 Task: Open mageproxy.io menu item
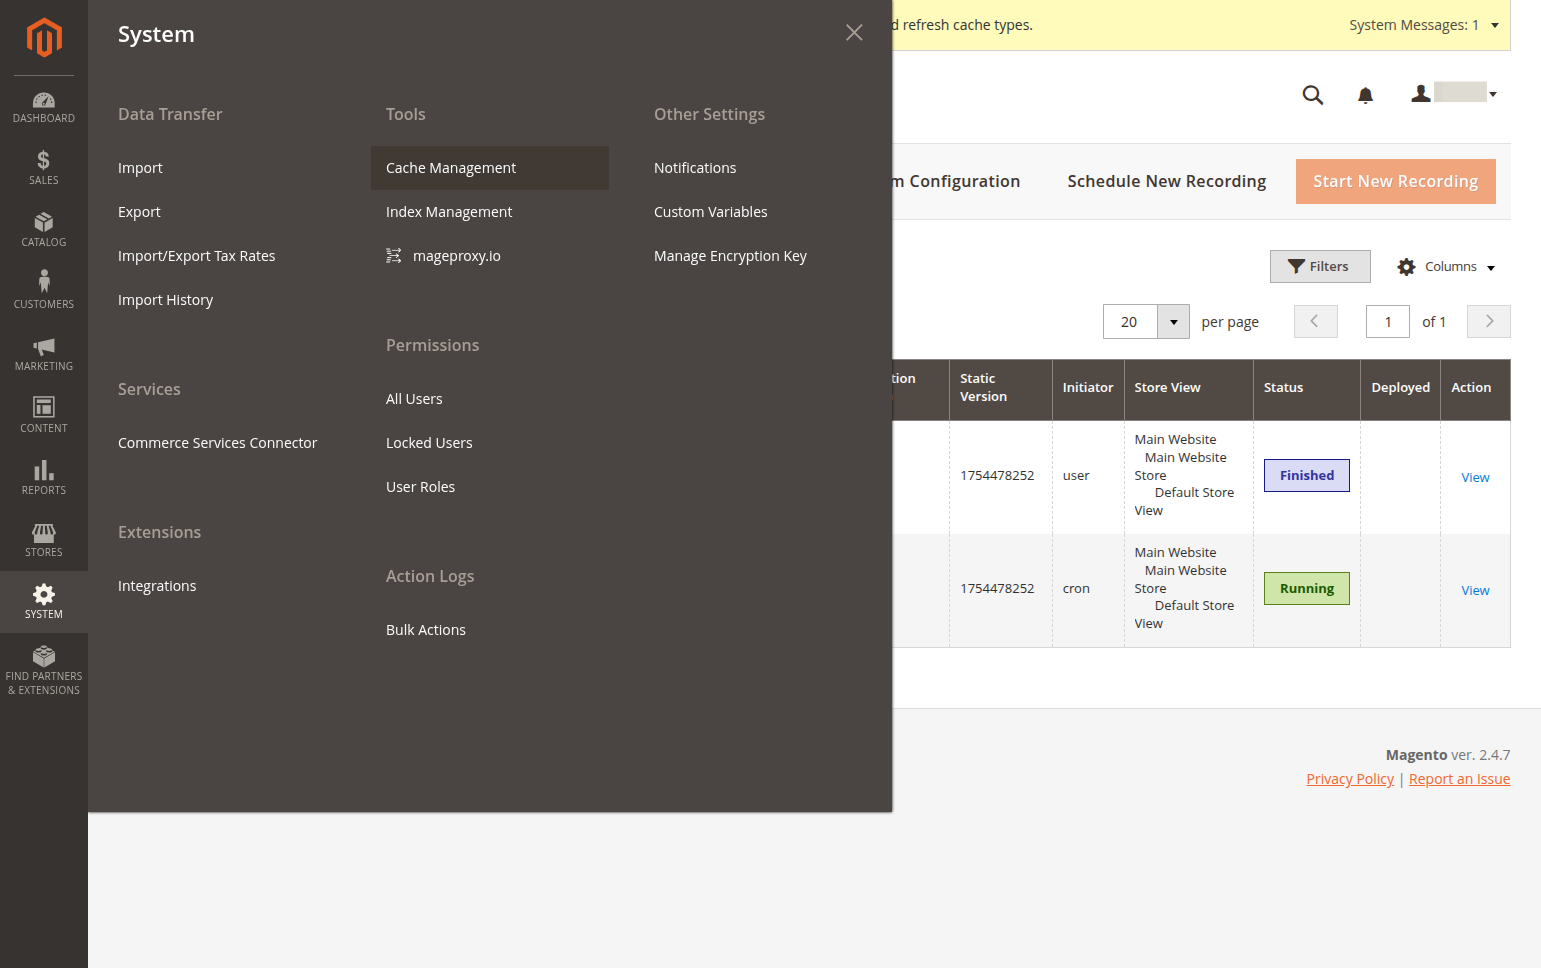pos(444,256)
